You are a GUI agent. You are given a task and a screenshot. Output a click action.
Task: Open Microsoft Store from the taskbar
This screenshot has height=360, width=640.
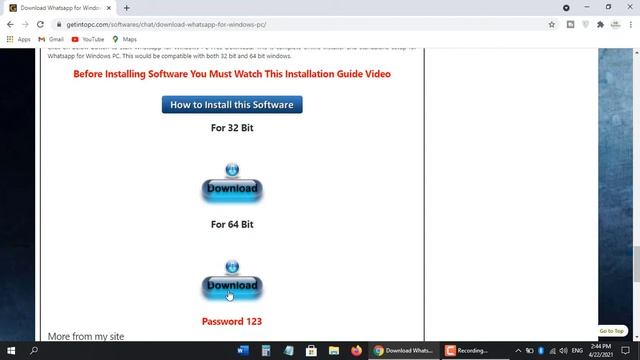[311, 351]
